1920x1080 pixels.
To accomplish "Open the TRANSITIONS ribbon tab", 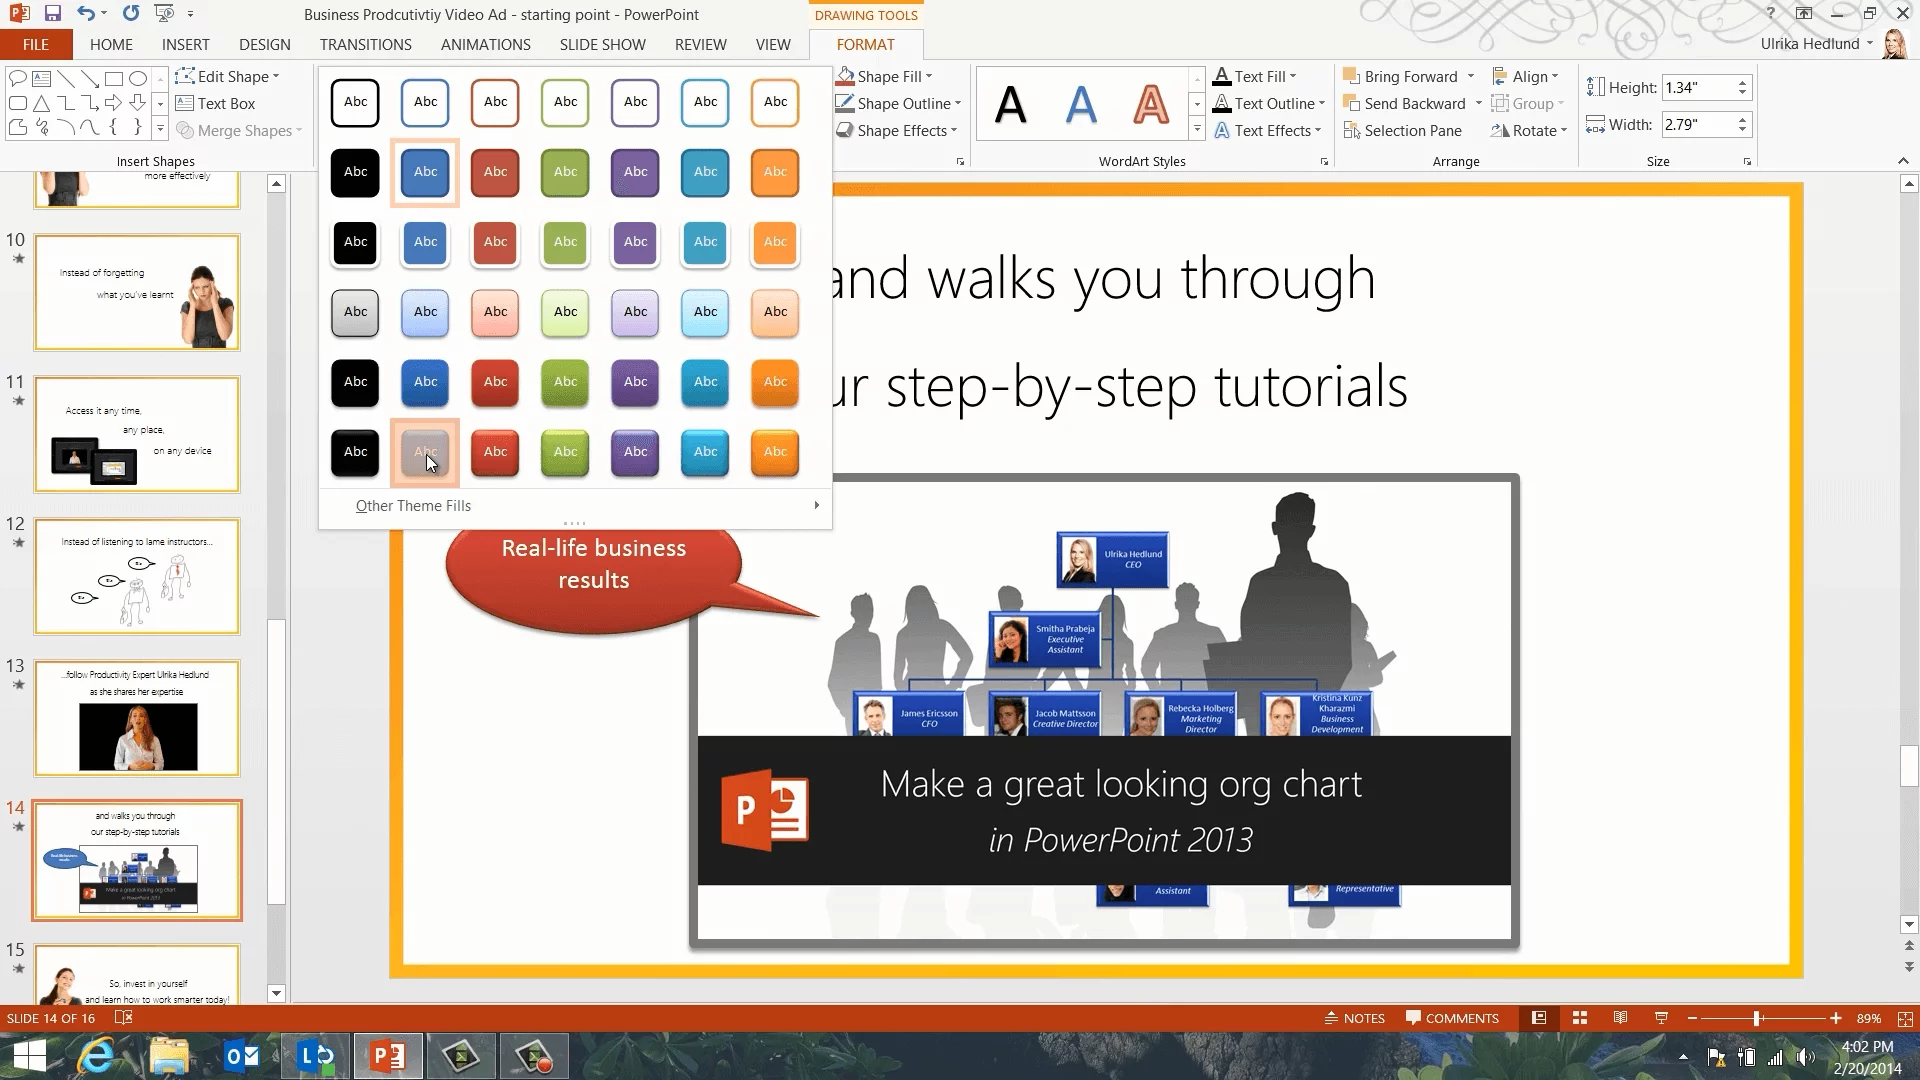I will pyautogui.click(x=365, y=45).
